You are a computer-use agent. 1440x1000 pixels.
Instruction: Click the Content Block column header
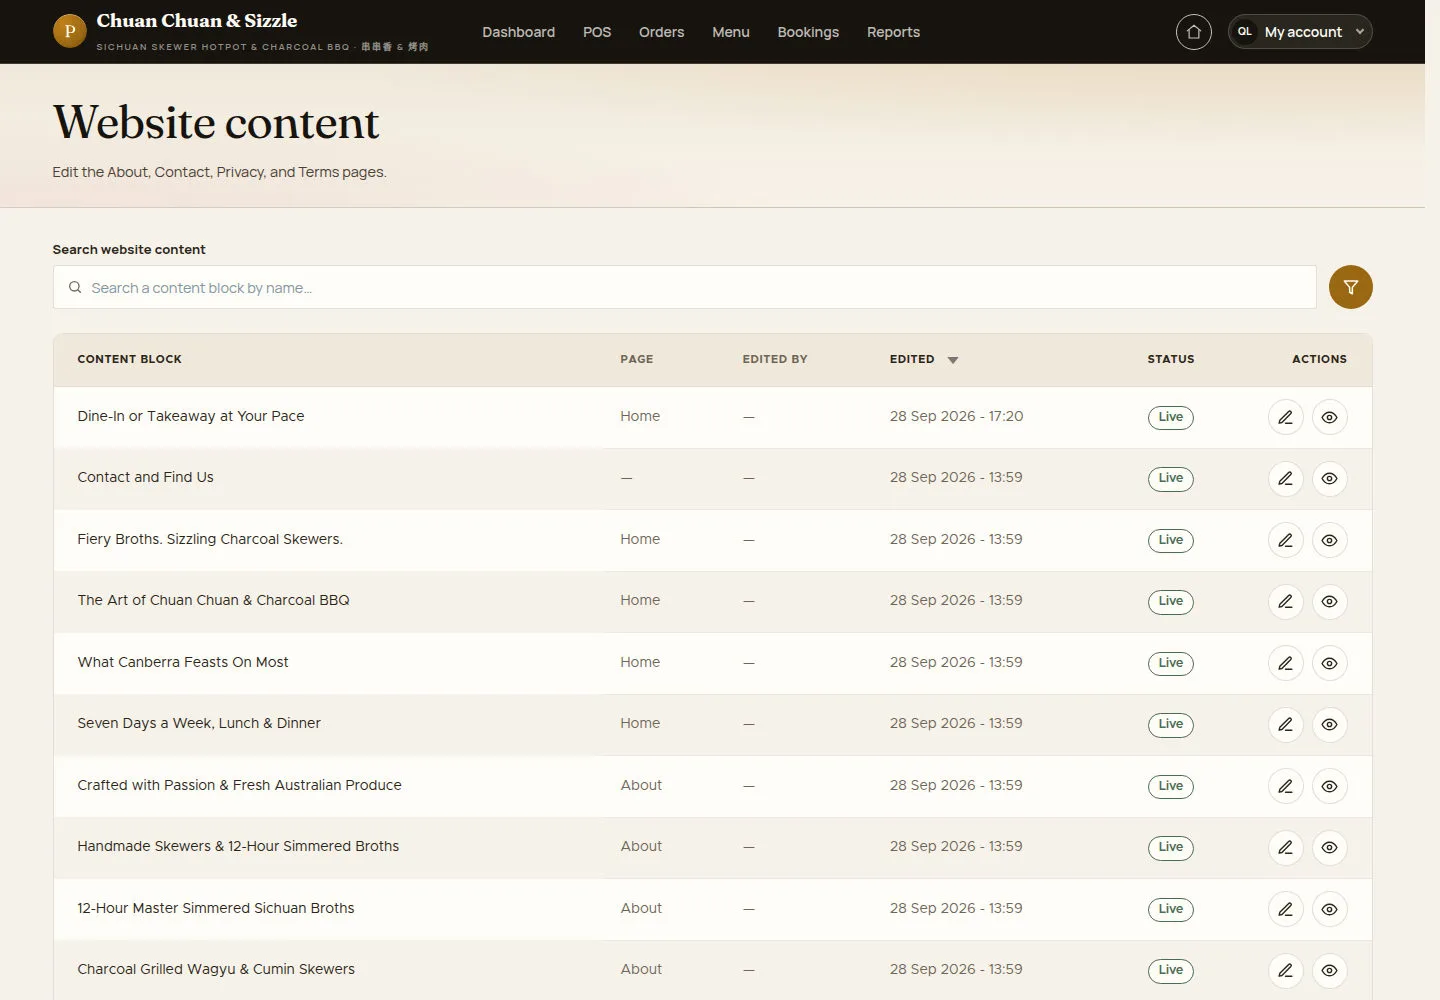click(130, 359)
